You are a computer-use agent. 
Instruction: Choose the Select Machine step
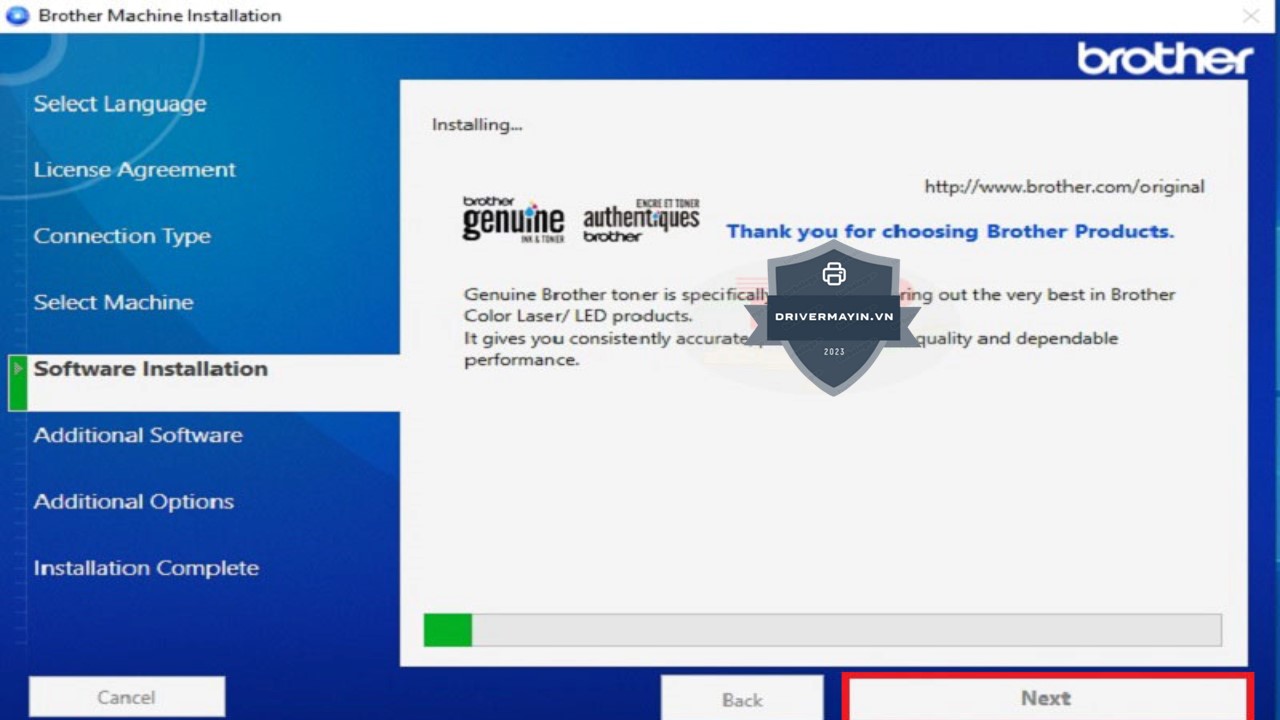coord(113,303)
